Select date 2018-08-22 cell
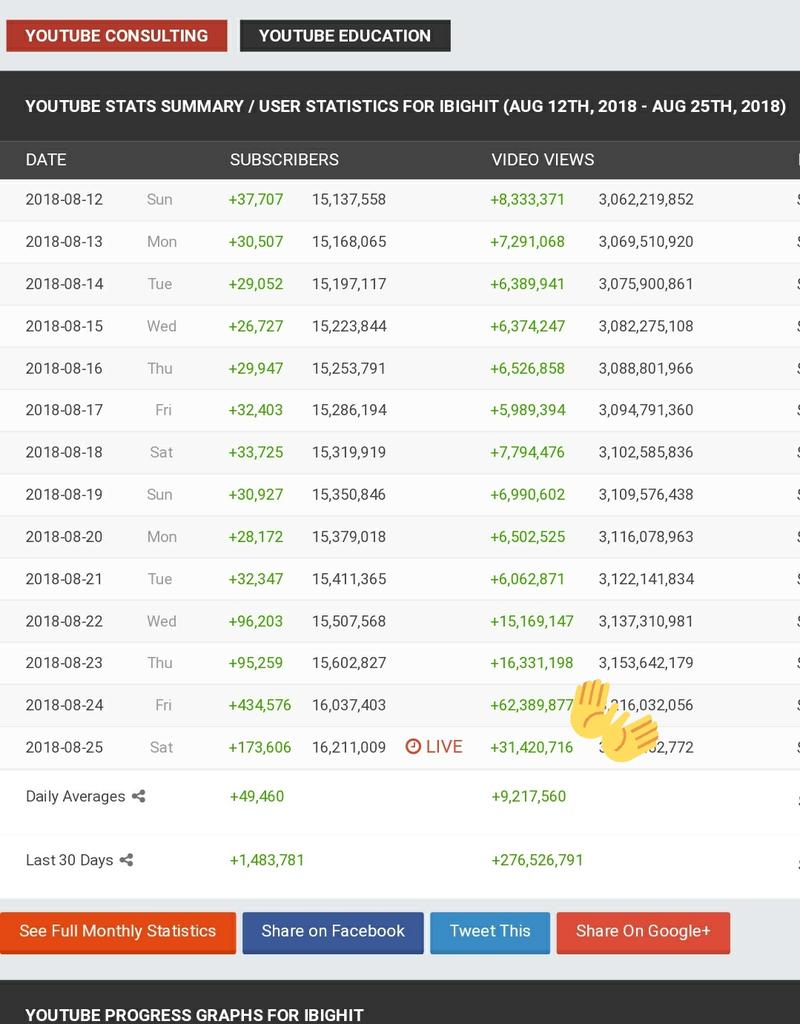800x1024 pixels. point(64,621)
